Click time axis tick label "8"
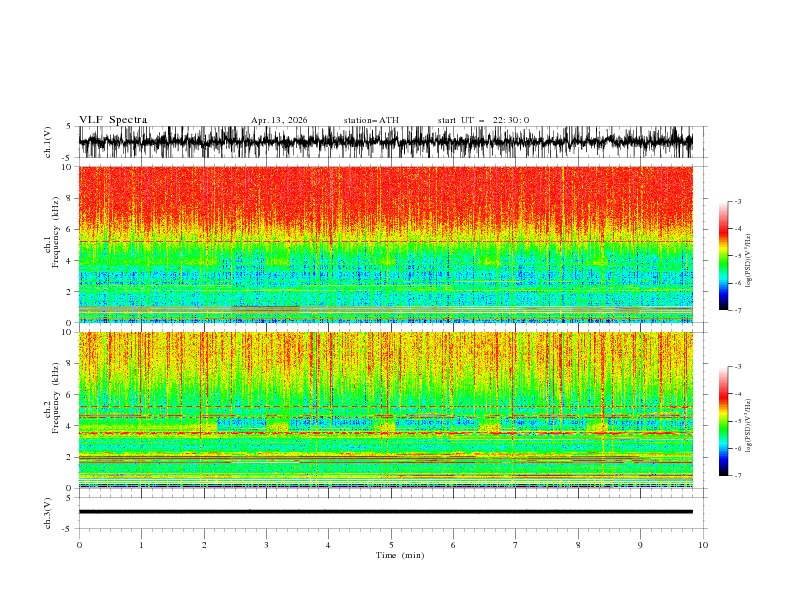This screenshot has height=612, width=792. (578, 545)
